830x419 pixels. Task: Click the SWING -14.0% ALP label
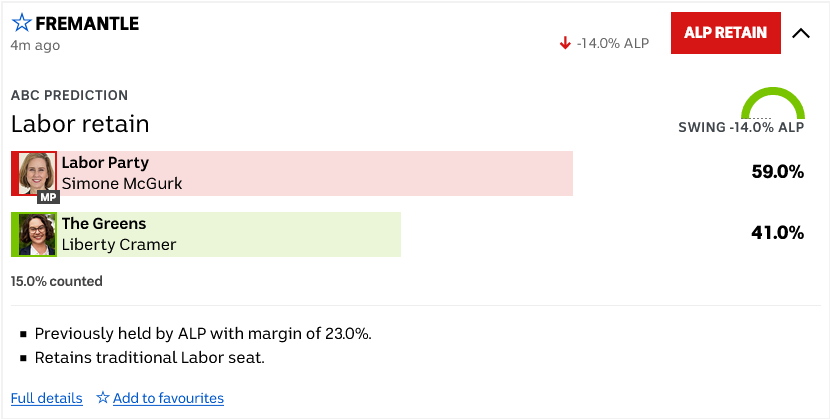(x=740, y=128)
